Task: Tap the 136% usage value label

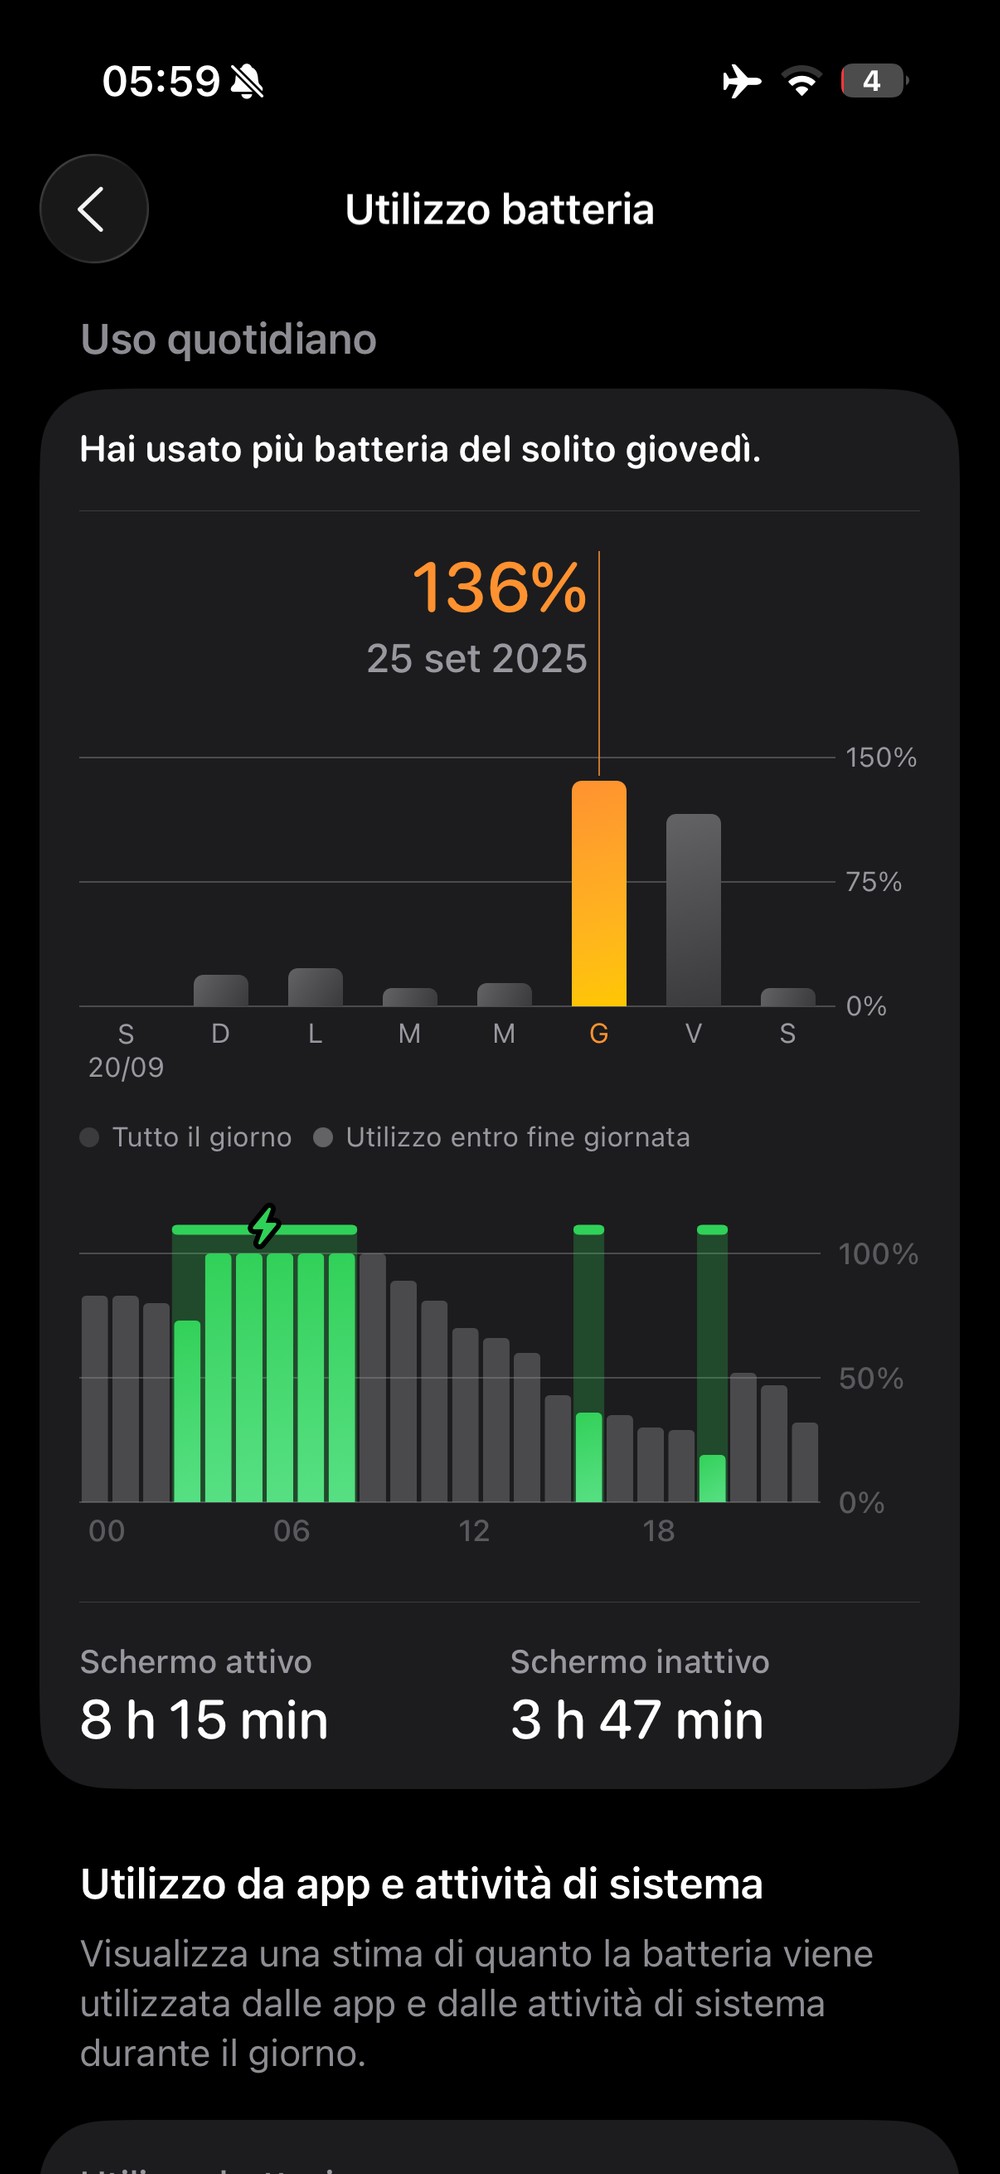Action: (498, 588)
